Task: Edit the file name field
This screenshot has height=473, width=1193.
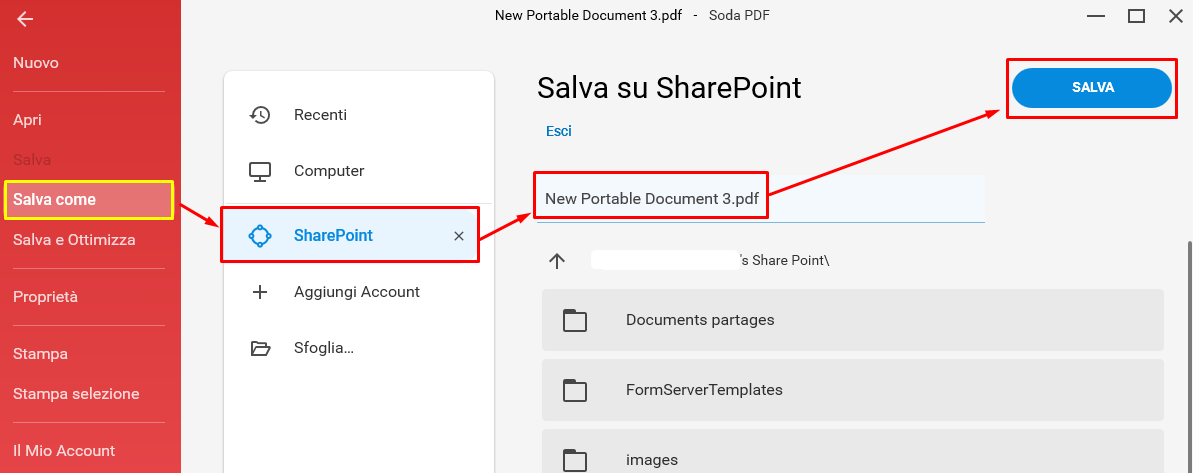Action: 761,199
